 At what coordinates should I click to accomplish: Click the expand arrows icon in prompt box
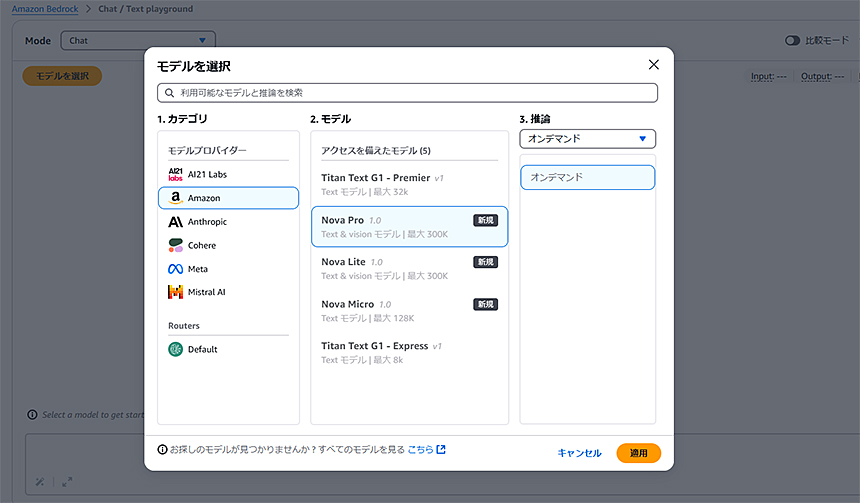[x=67, y=482]
